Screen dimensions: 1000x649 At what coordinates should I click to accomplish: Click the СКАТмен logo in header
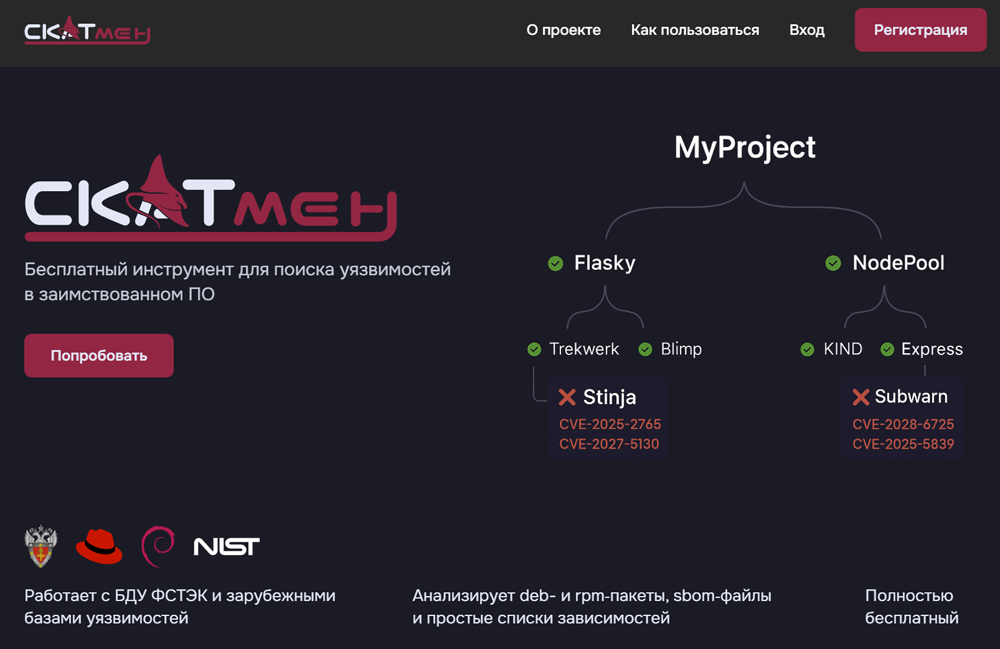tap(87, 30)
